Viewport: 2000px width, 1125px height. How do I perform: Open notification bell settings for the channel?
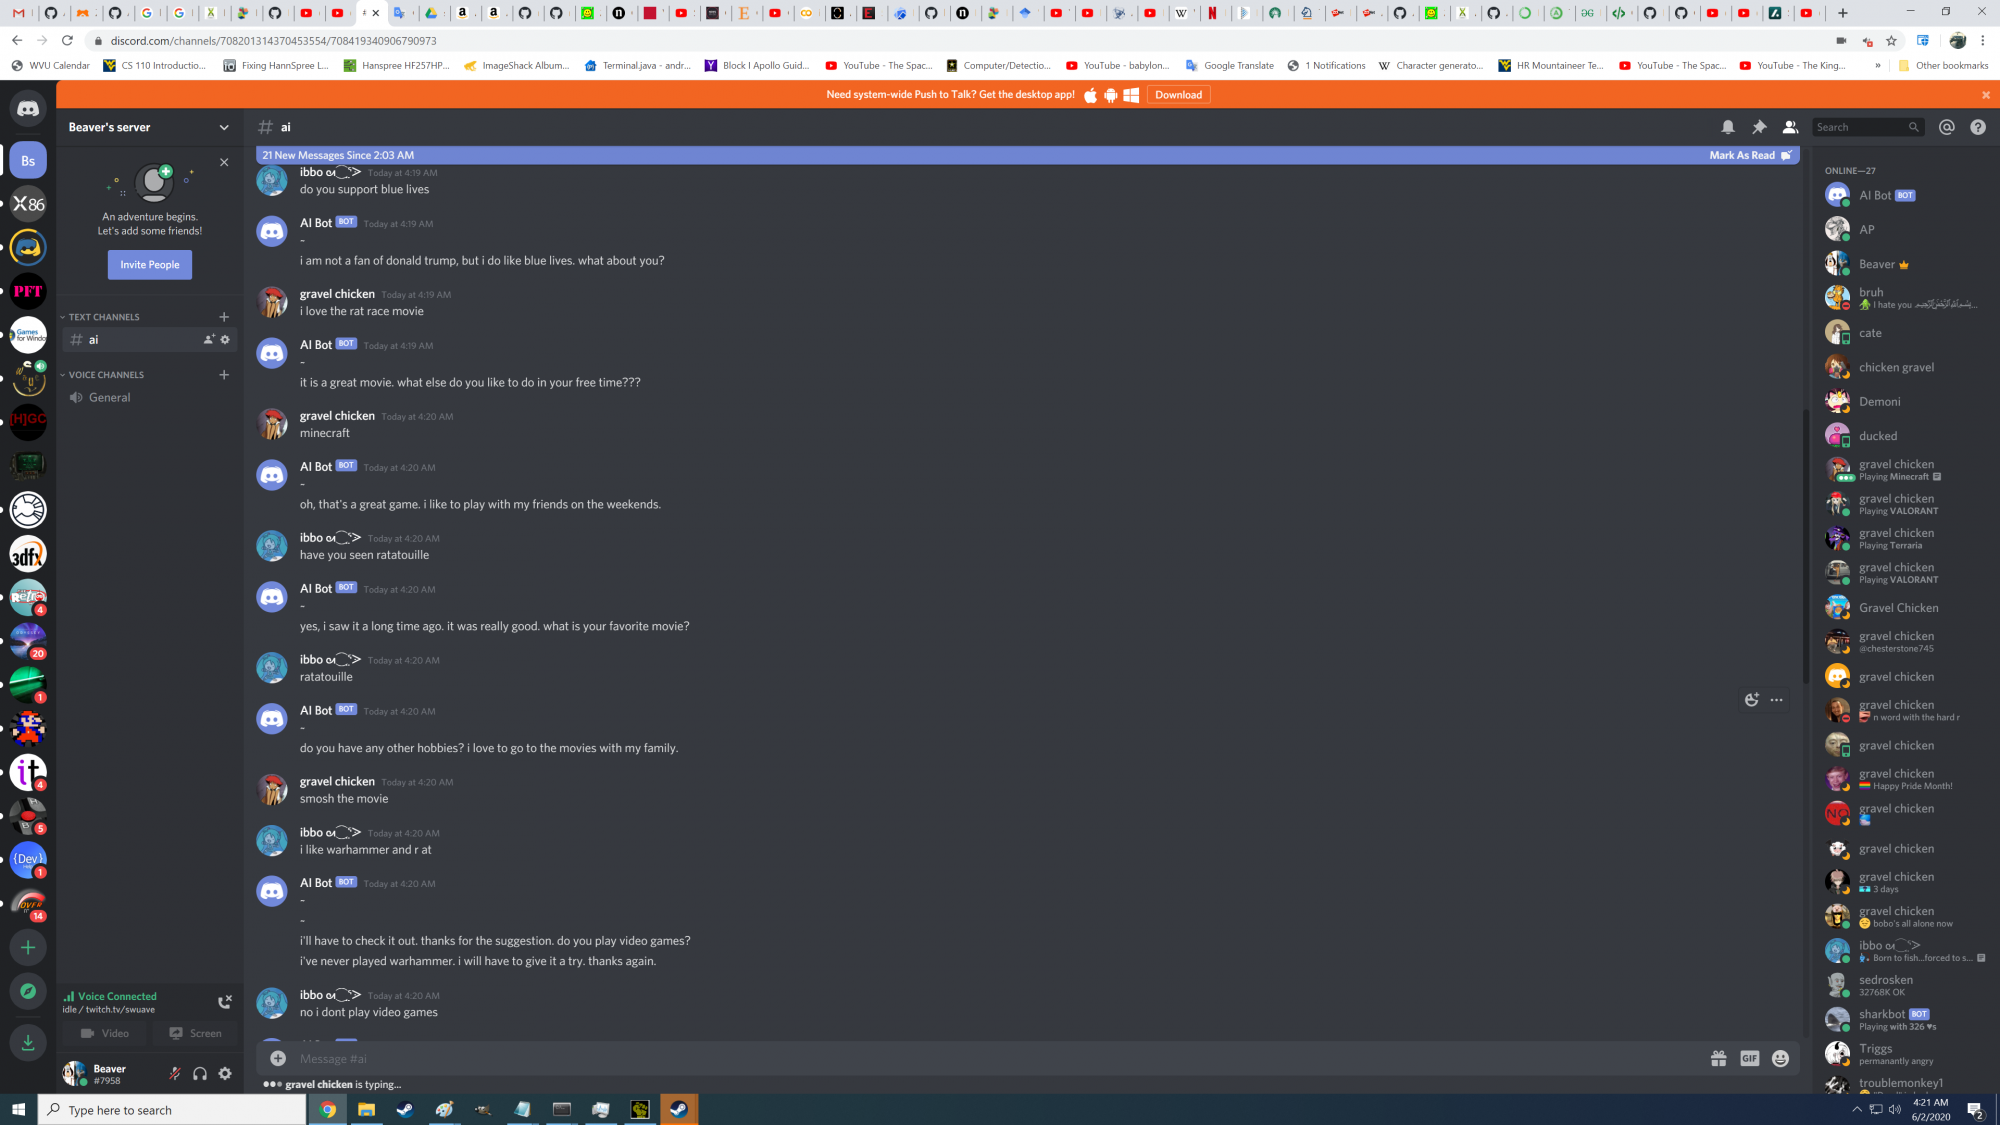click(x=1727, y=127)
